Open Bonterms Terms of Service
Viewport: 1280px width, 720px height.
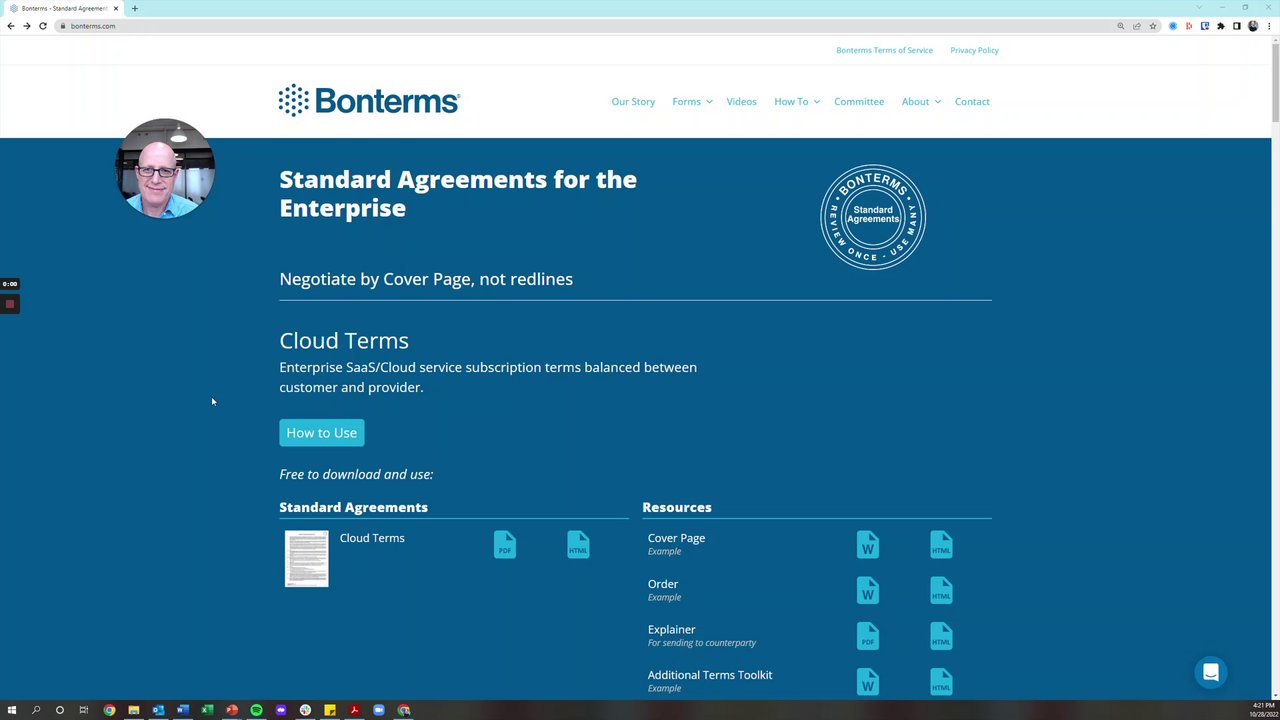(x=884, y=50)
